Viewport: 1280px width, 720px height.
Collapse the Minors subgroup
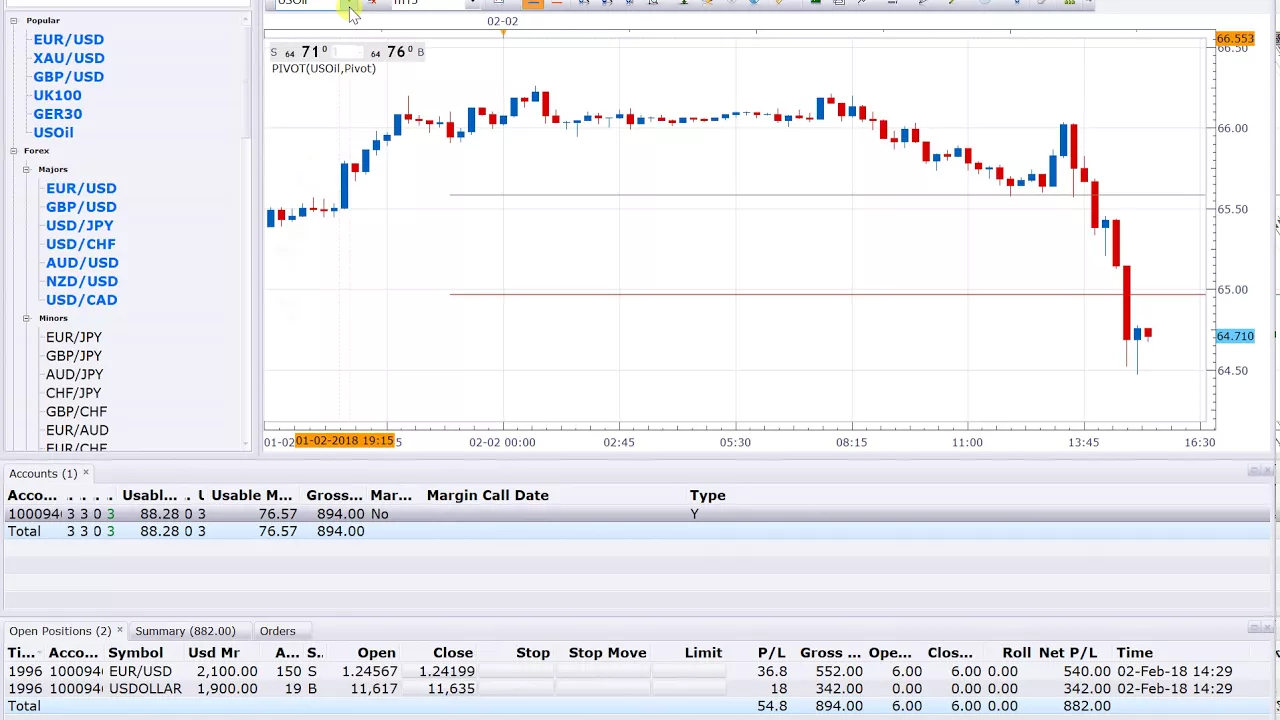coord(27,318)
